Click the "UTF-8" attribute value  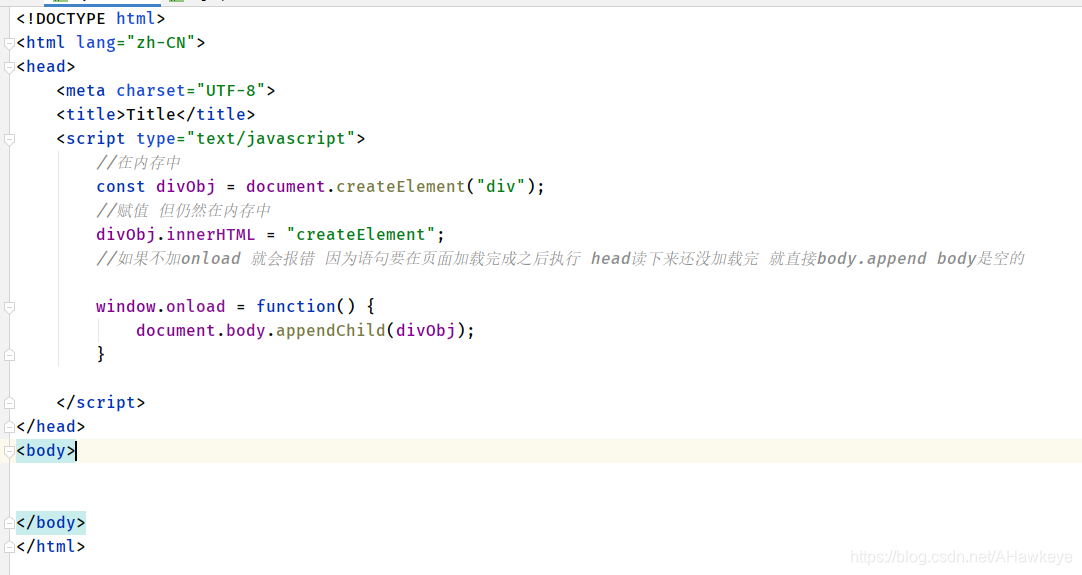point(230,90)
